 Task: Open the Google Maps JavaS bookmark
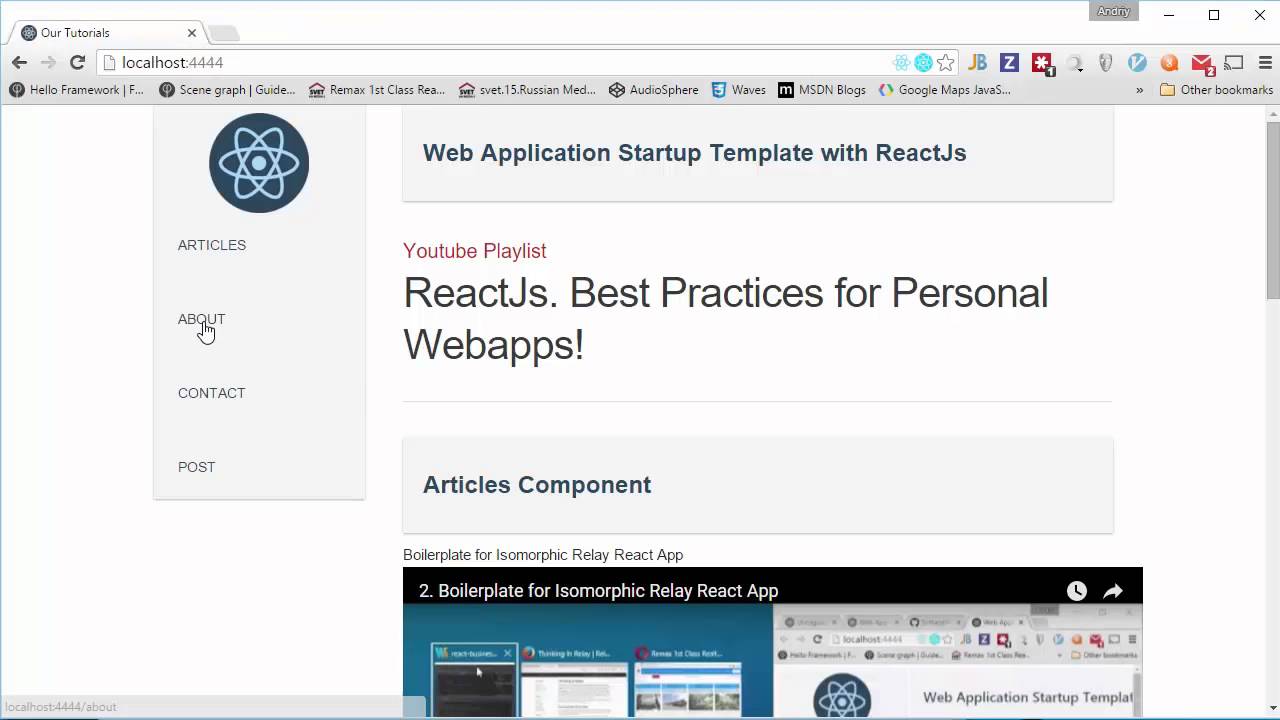945,90
